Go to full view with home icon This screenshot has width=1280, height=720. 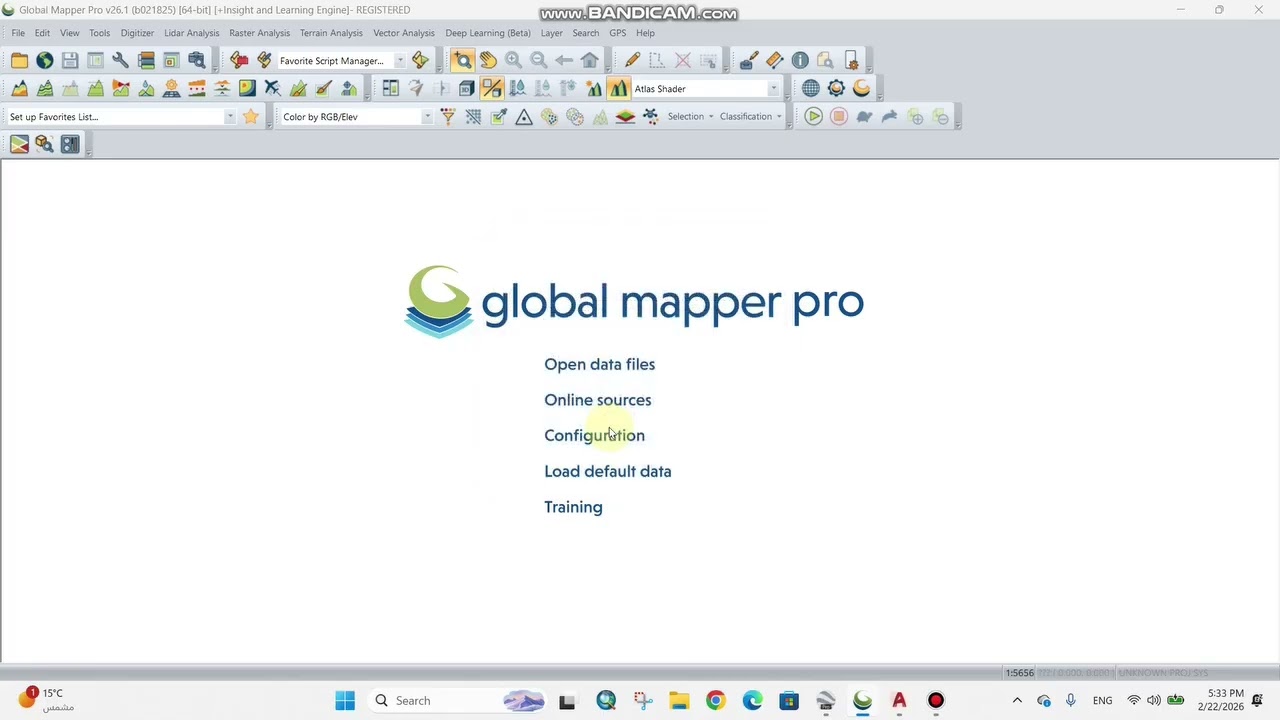click(x=590, y=61)
